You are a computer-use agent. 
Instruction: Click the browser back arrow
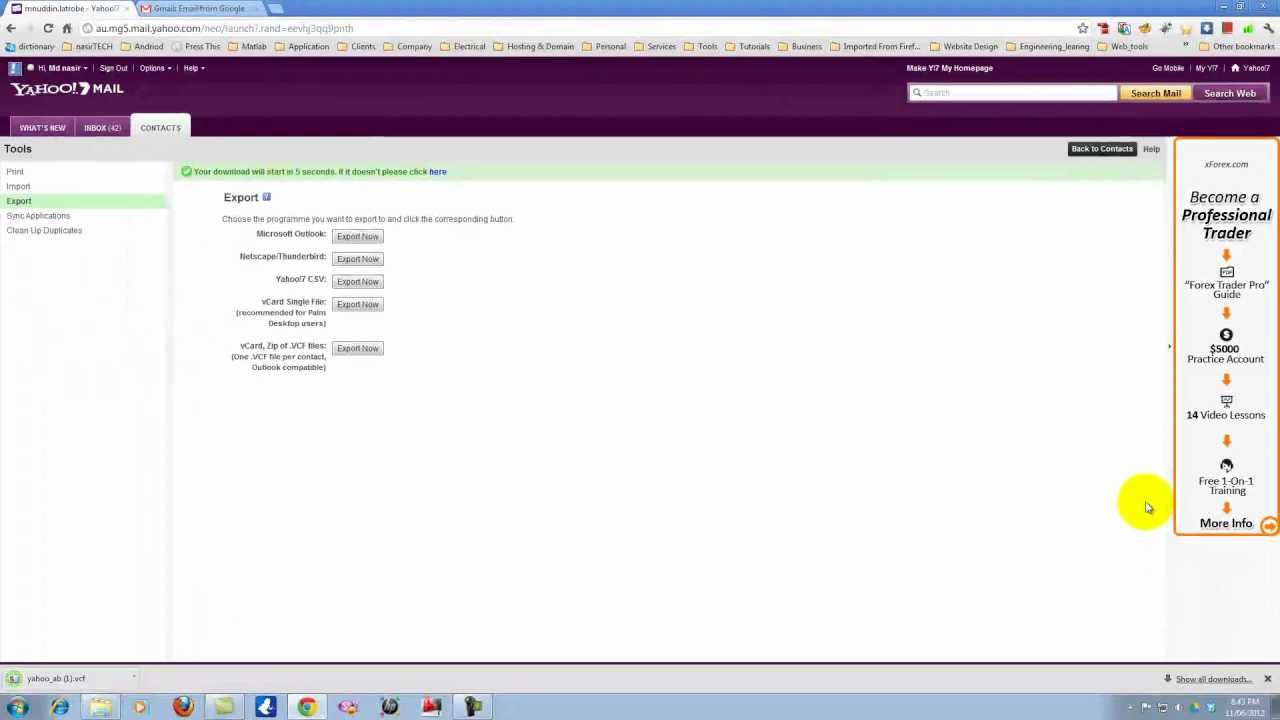click(11, 28)
